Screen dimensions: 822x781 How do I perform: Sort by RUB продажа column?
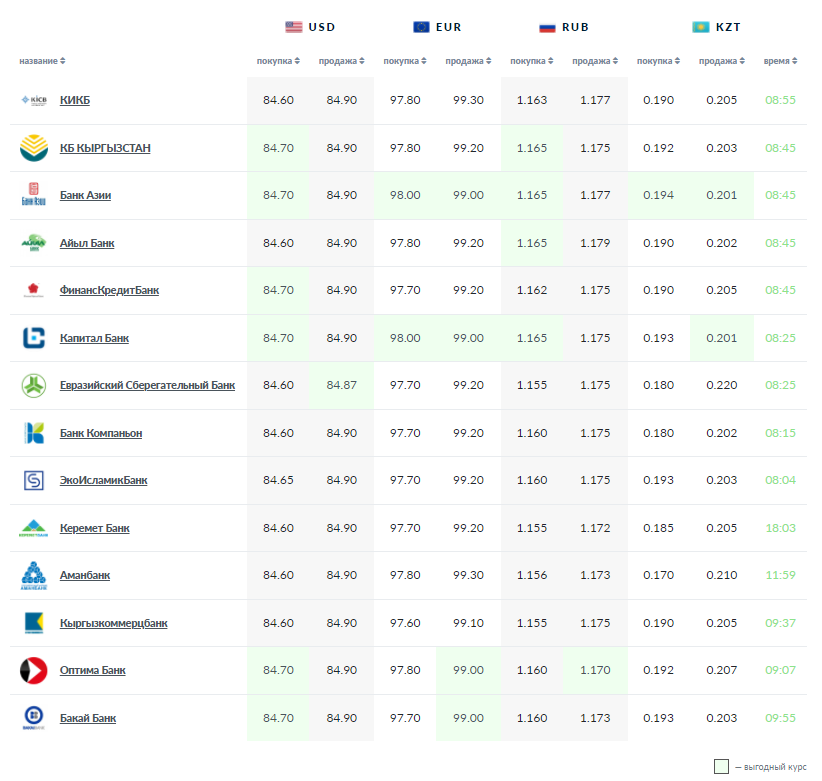pos(595,61)
